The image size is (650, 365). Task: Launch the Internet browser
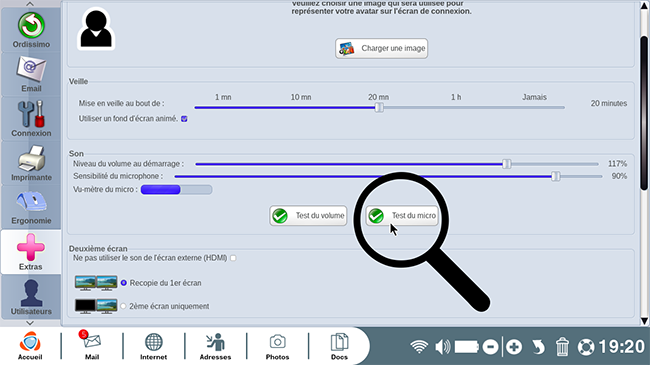[x=153, y=346]
